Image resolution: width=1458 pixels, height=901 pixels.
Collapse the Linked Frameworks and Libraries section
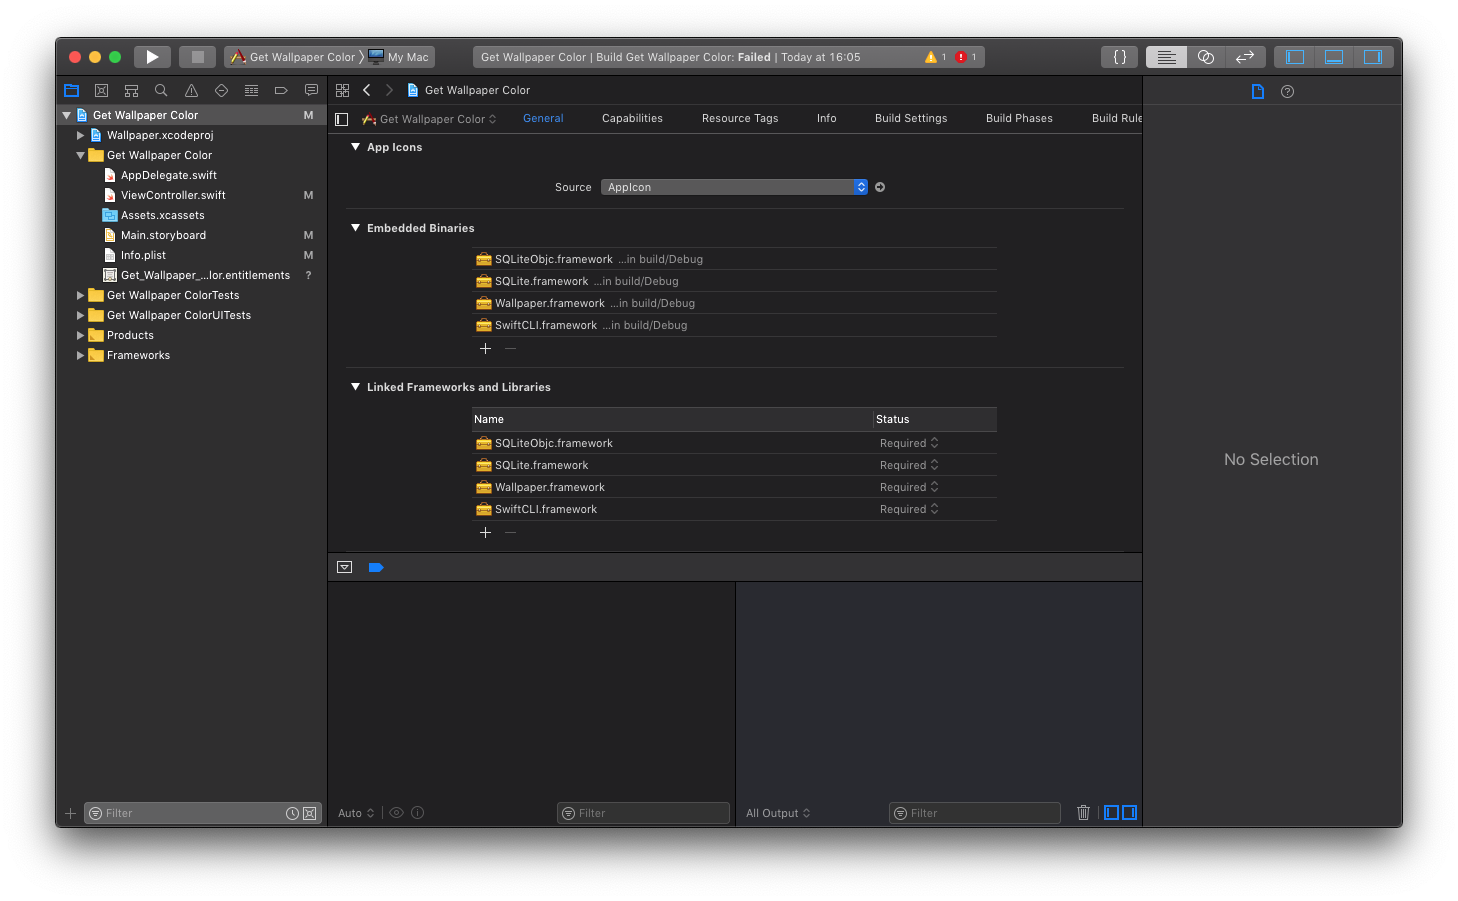355,387
